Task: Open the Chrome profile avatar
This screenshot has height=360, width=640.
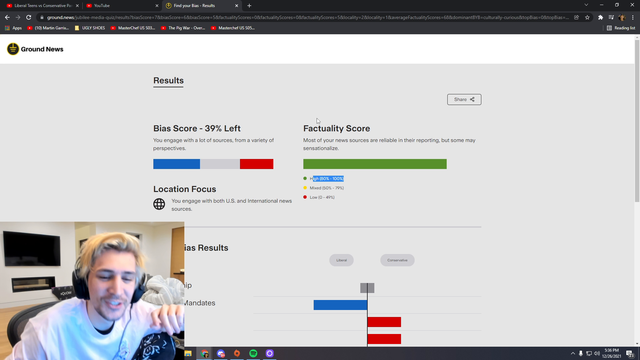Action: tap(622, 18)
